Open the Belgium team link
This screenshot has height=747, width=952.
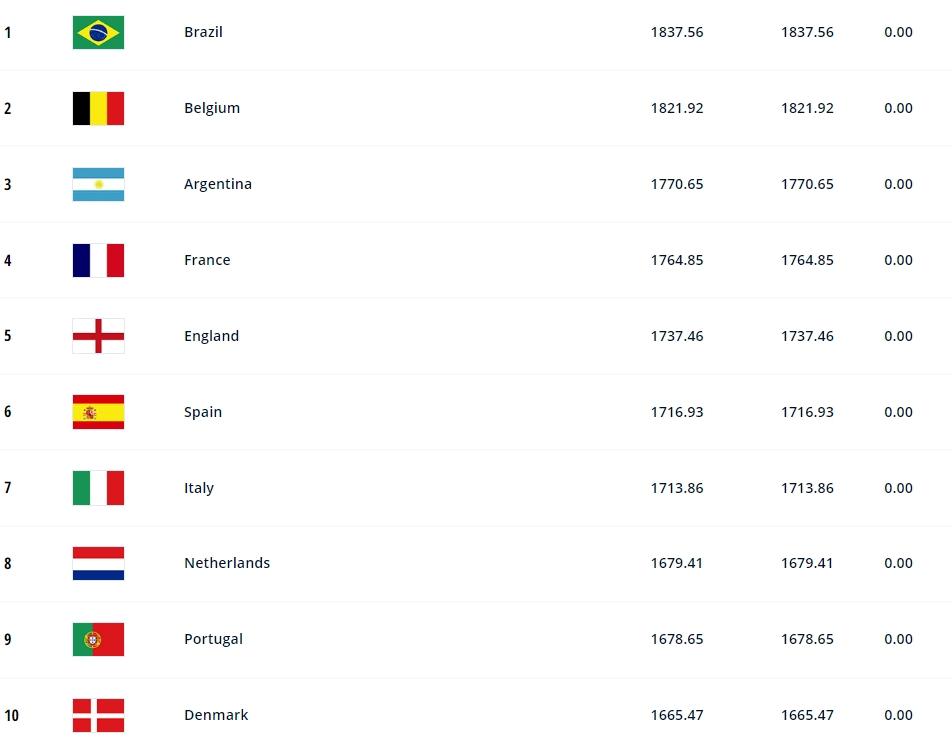212,108
